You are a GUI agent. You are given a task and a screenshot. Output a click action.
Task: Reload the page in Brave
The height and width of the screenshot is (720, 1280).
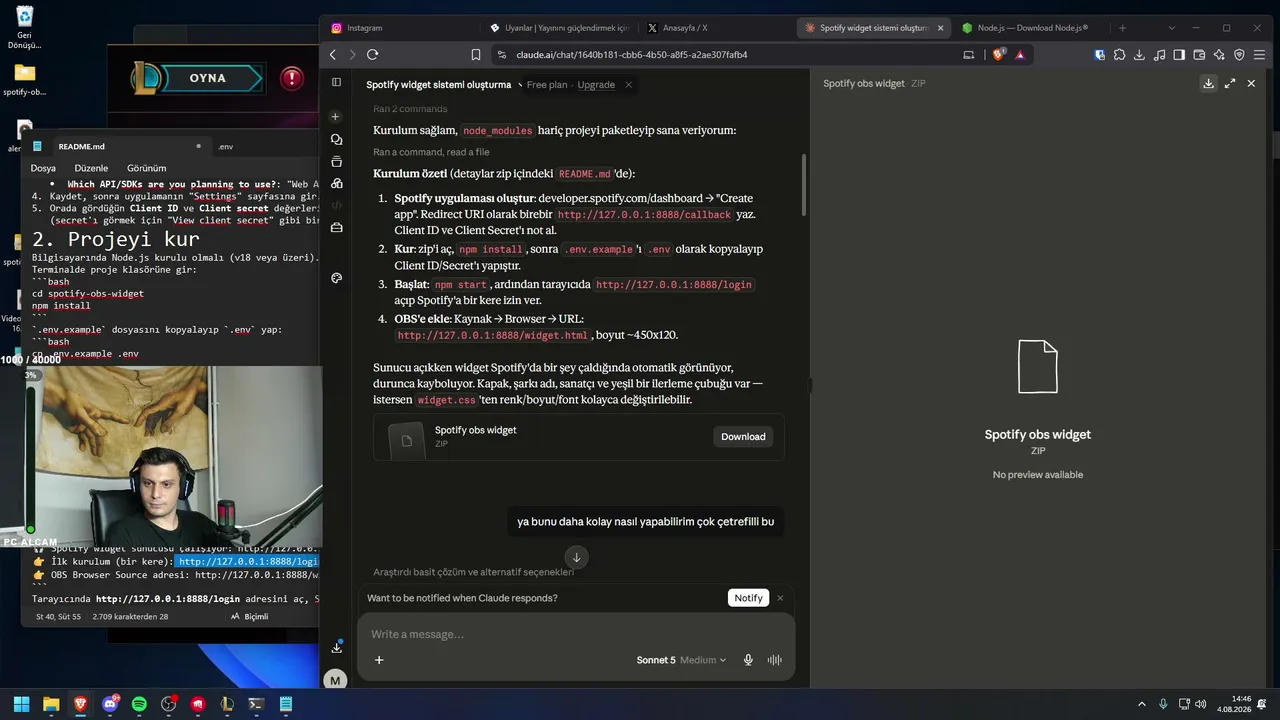point(372,55)
